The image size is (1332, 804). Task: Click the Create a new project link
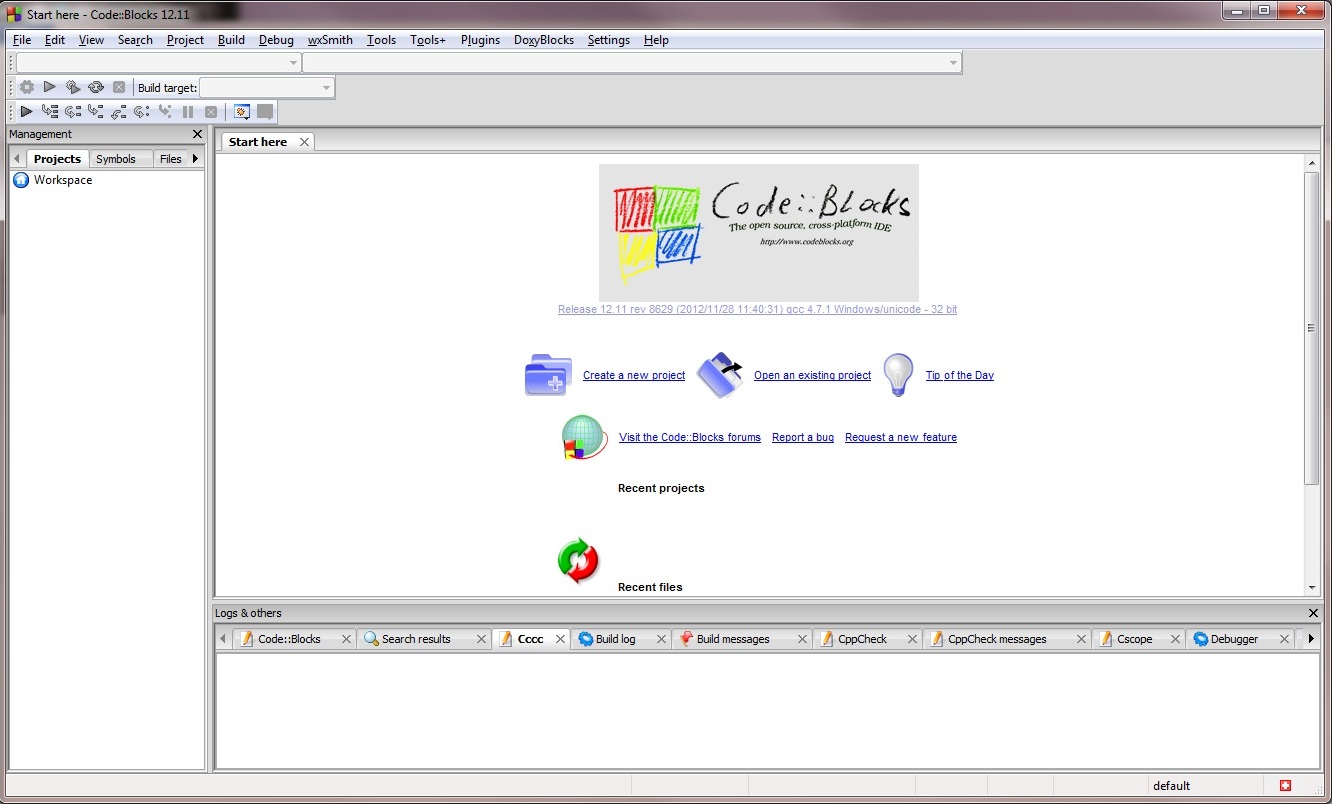tap(634, 376)
